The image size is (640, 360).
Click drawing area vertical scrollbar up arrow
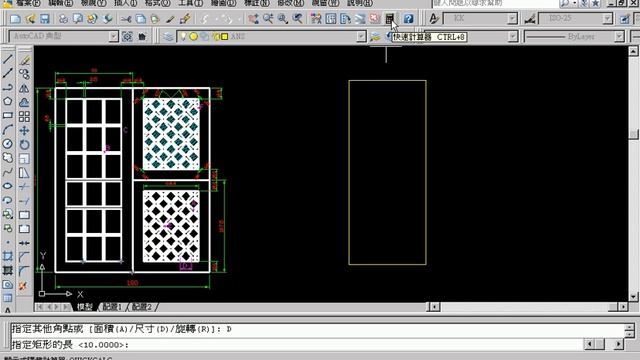tap(633, 51)
